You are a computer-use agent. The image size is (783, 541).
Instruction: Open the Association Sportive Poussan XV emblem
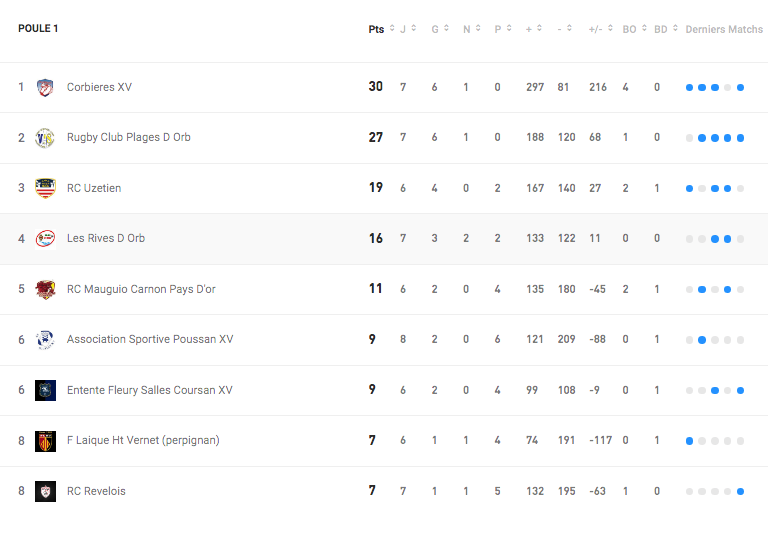pyautogui.click(x=45, y=340)
